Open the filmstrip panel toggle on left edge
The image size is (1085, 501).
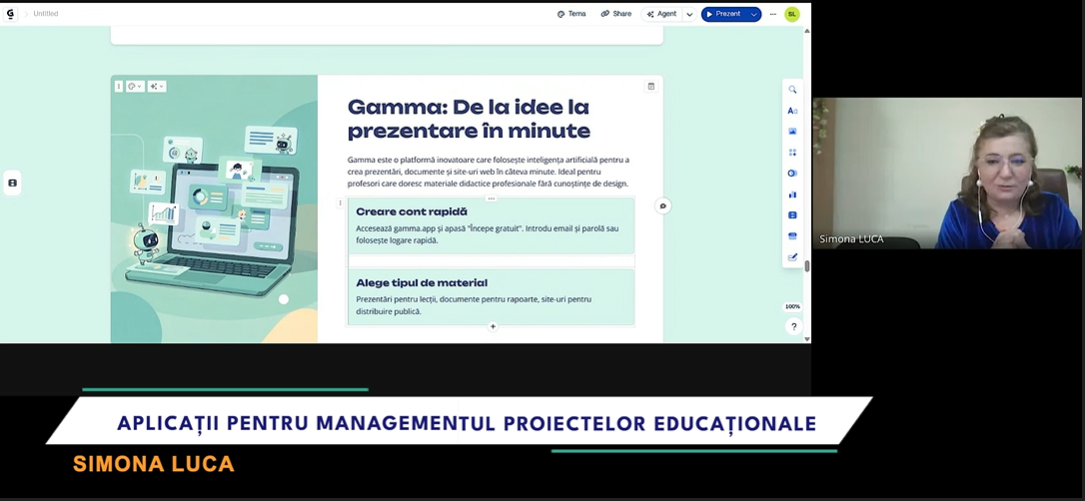[12, 183]
